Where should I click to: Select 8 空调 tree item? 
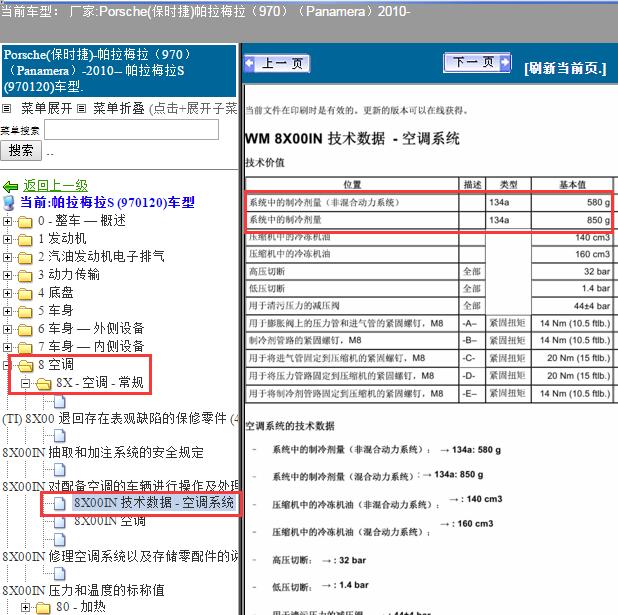pyautogui.click(x=56, y=364)
